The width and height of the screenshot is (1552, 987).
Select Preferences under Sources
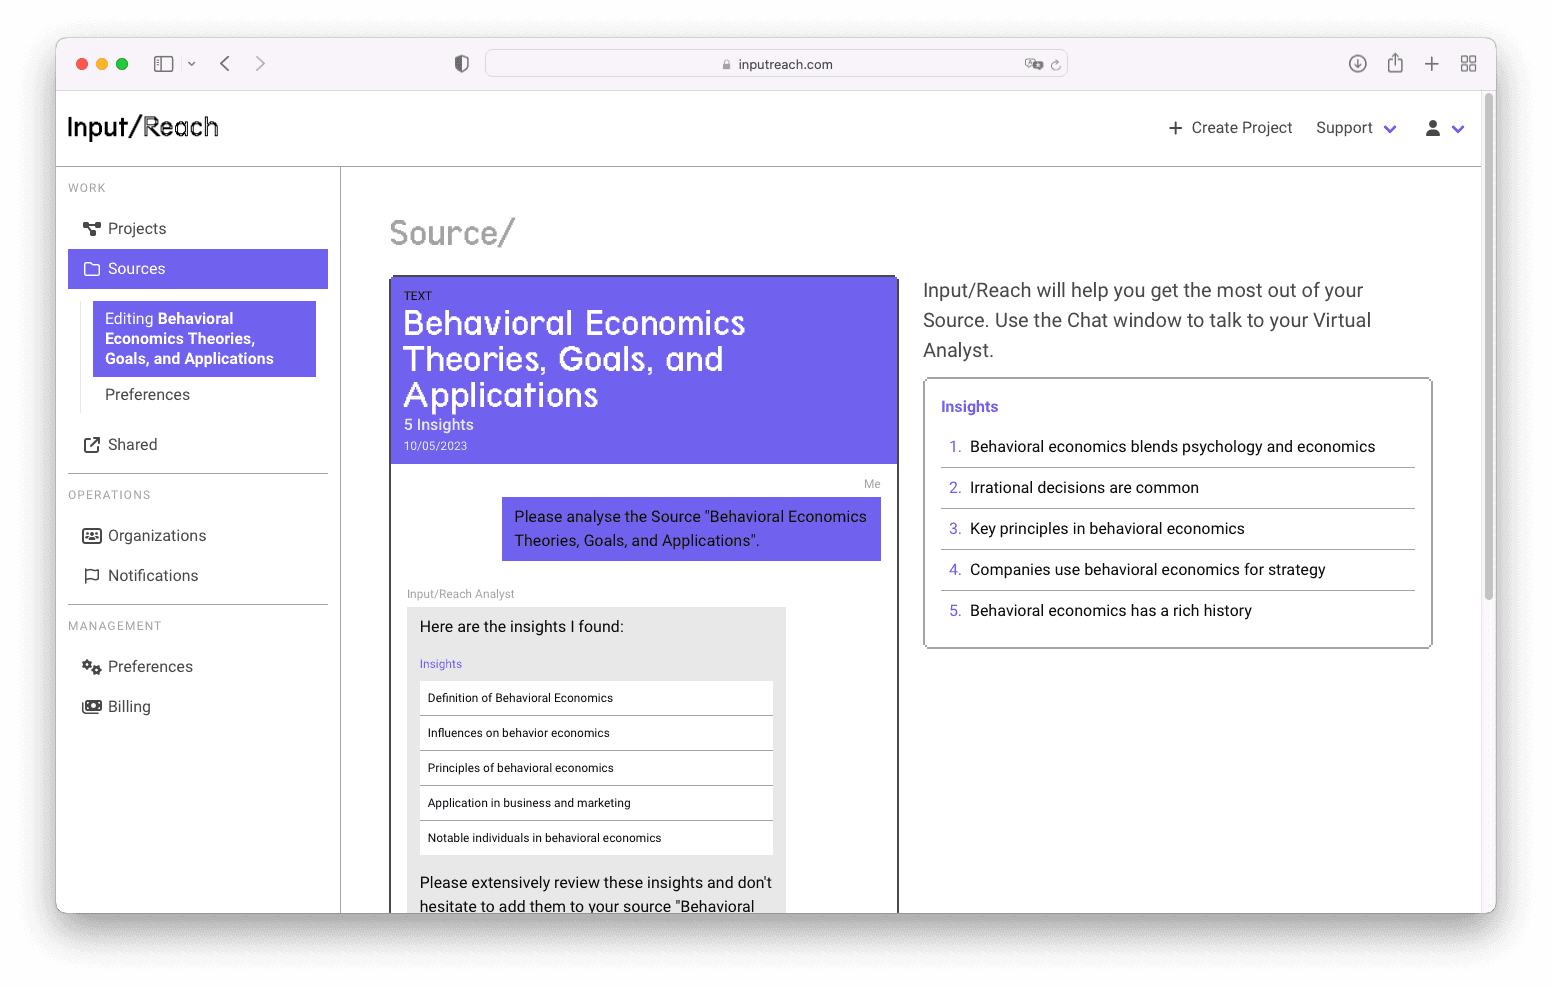tap(147, 394)
